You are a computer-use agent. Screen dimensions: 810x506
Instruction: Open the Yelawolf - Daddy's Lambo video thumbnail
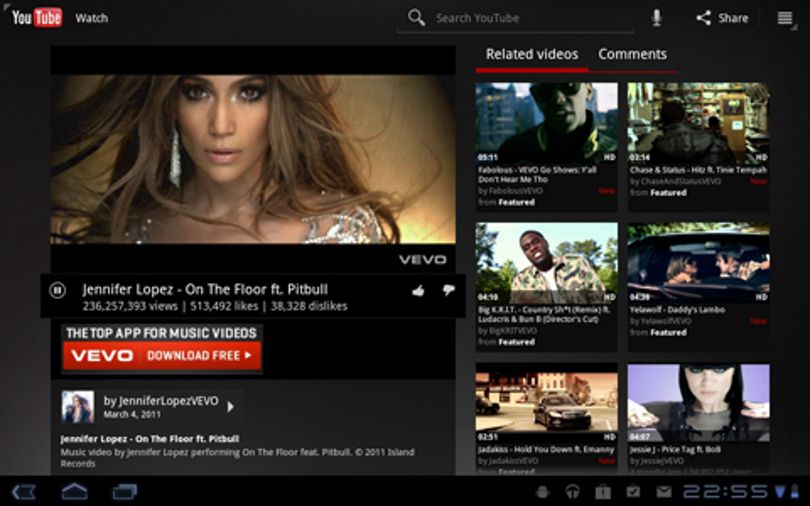point(698,262)
